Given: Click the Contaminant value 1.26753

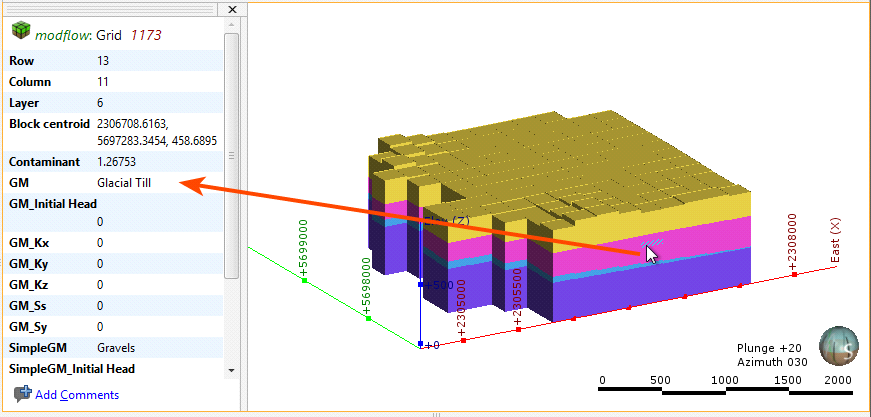Looking at the screenshot, I should 117,161.
